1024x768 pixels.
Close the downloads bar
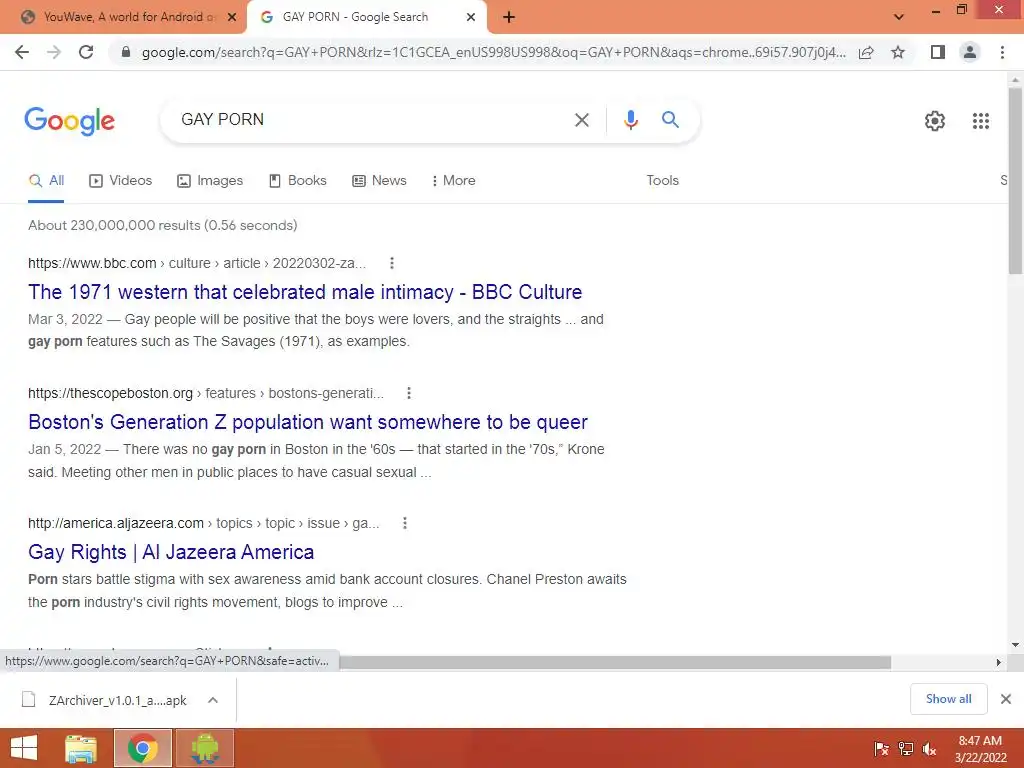1006,699
